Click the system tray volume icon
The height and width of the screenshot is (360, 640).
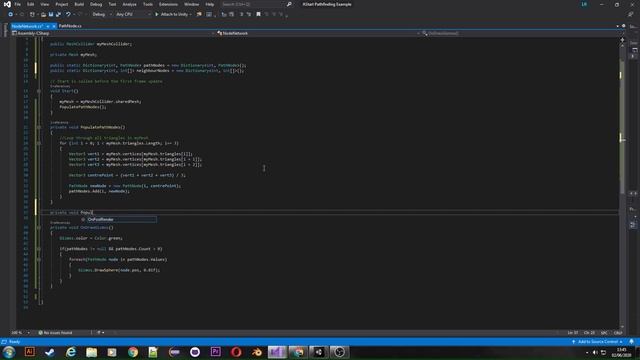pos(595,352)
